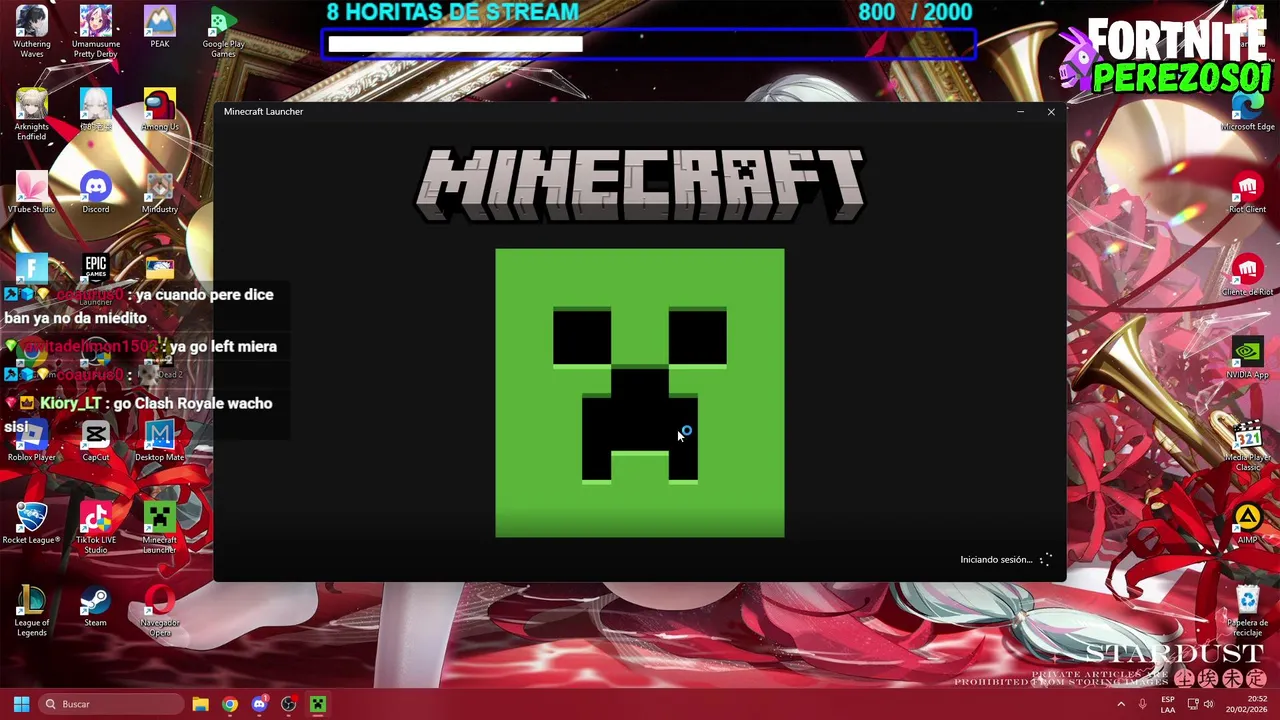The height and width of the screenshot is (720, 1280).
Task: Open NVIDIA App desktop shortcut
Action: coord(1248,358)
